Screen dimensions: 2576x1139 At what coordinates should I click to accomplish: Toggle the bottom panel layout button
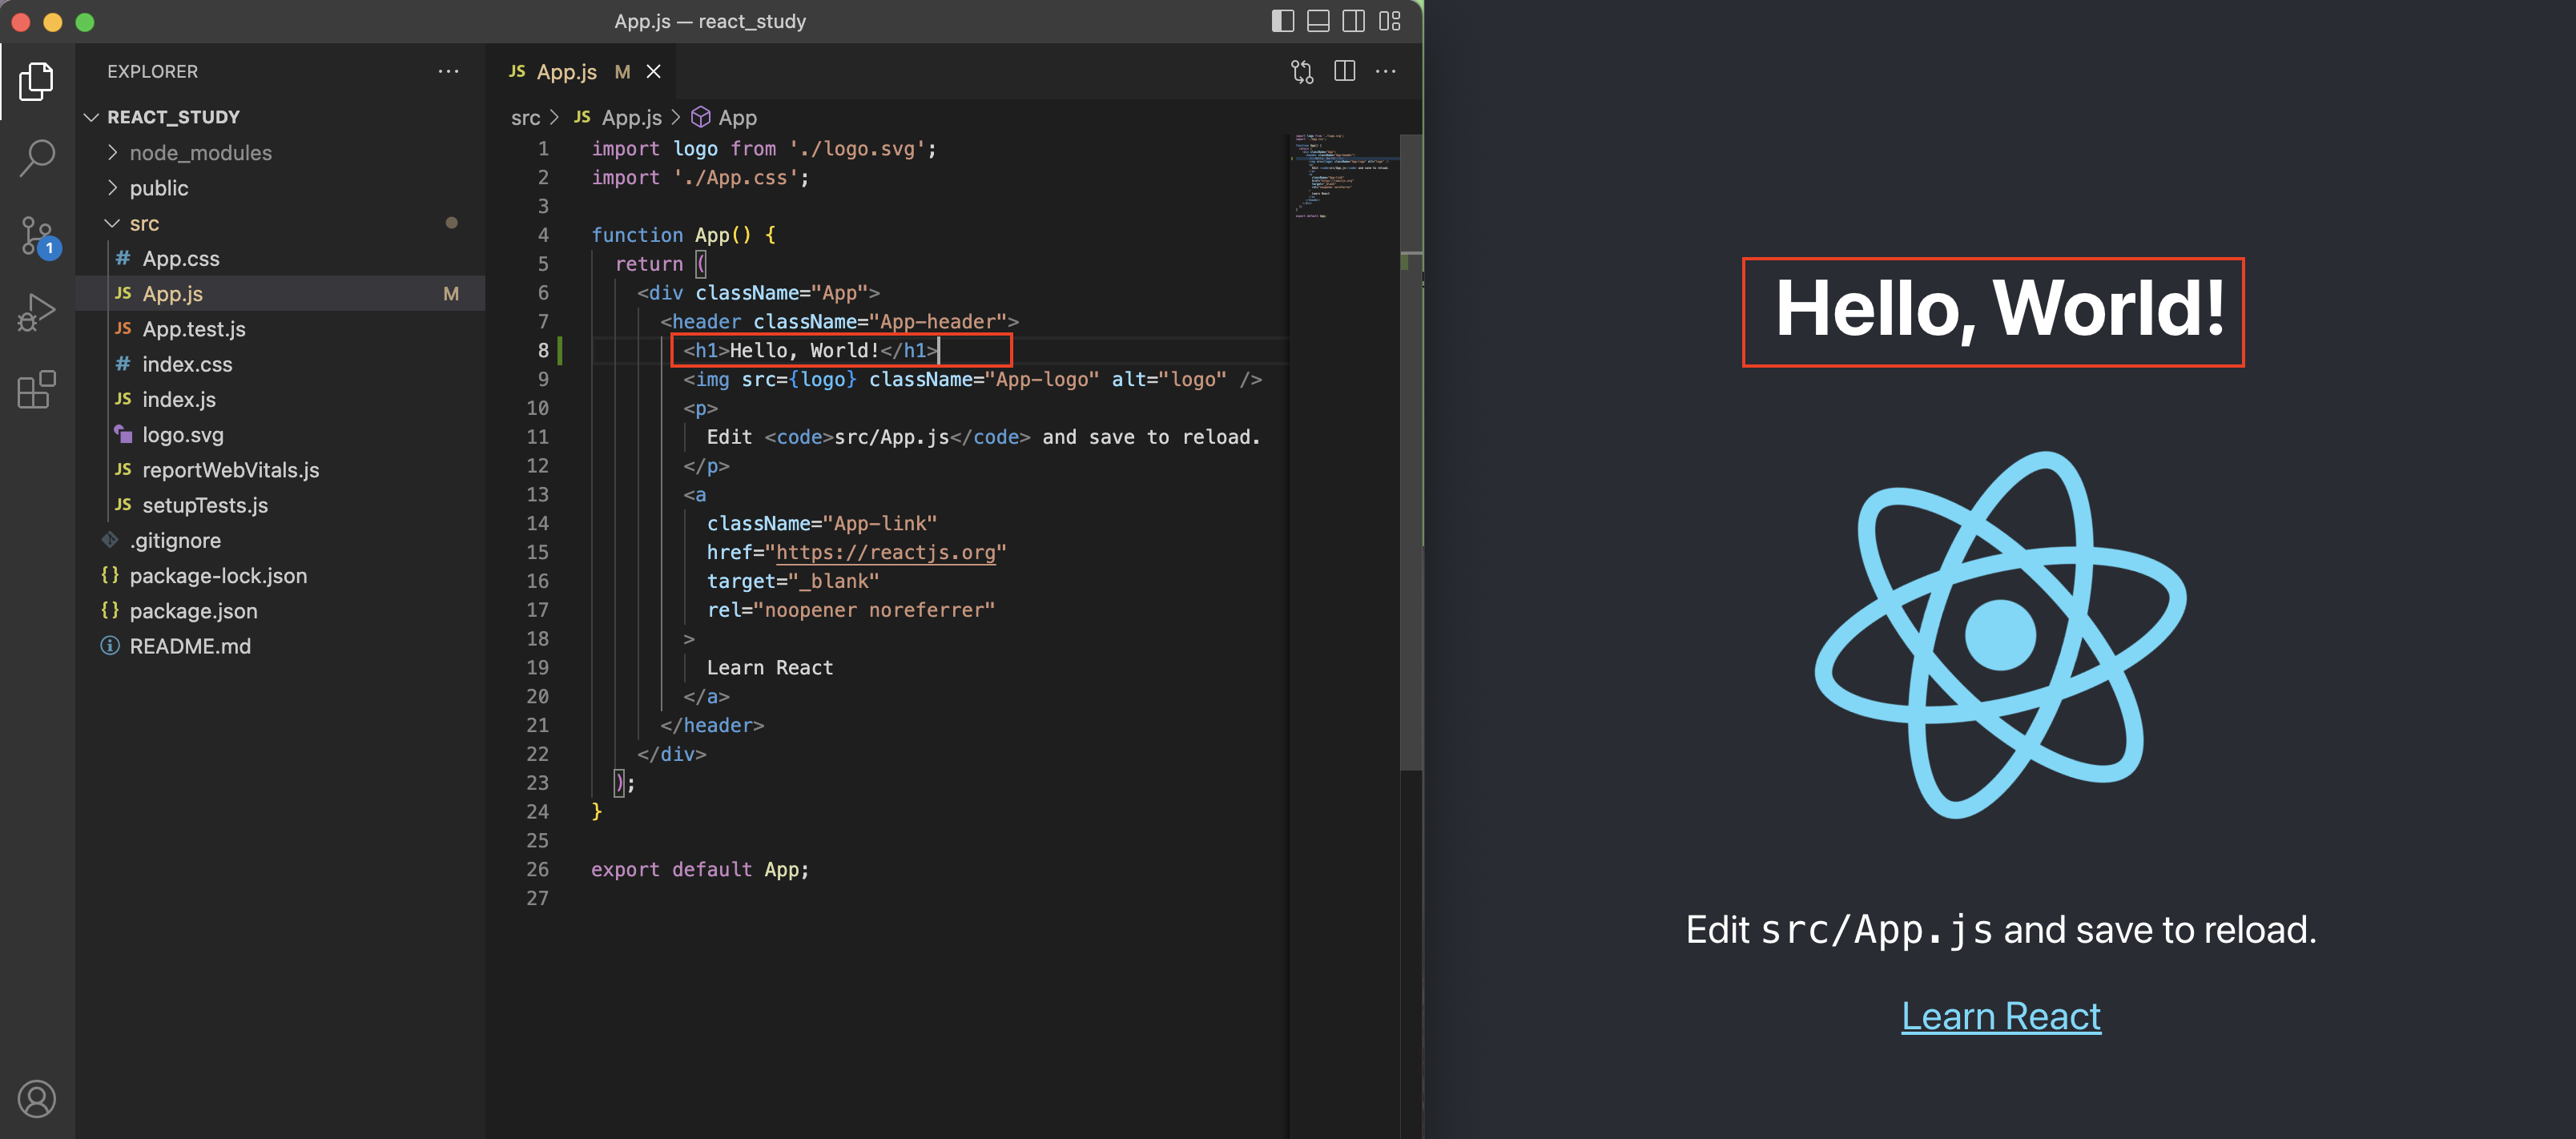coord(1318,21)
